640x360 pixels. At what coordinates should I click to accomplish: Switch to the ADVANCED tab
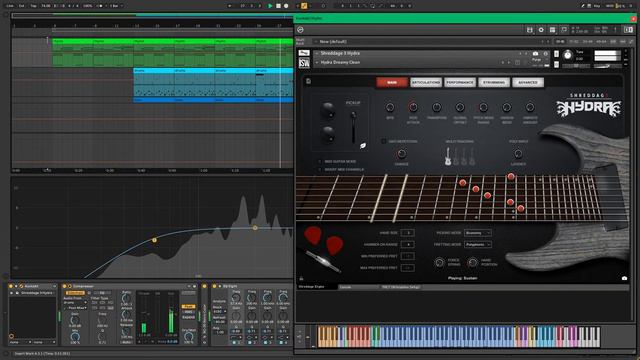tap(528, 82)
